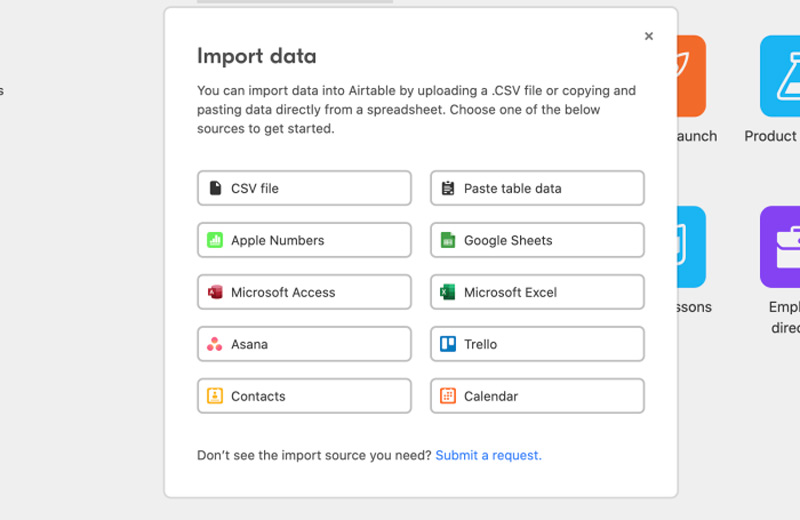Image resolution: width=800 pixels, height=520 pixels.
Task: Click the Trello blue board icon
Action: click(x=448, y=344)
